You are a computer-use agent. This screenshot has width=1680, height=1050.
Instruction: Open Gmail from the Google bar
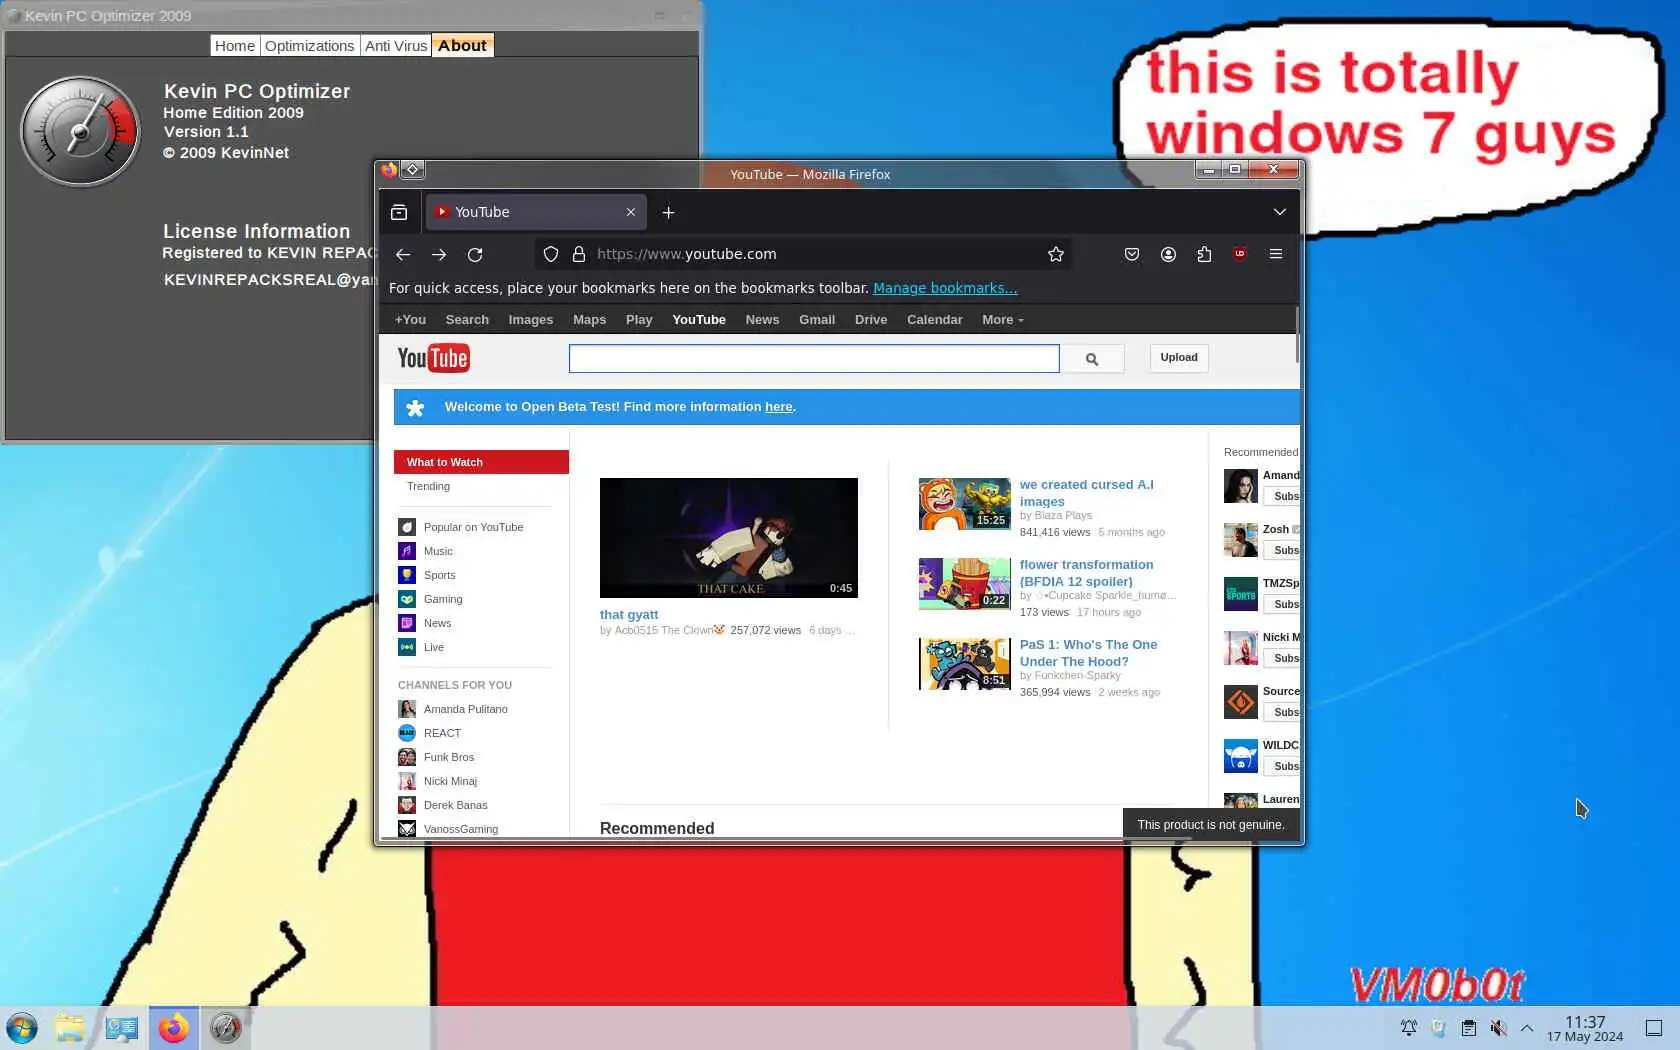[x=817, y=320]
